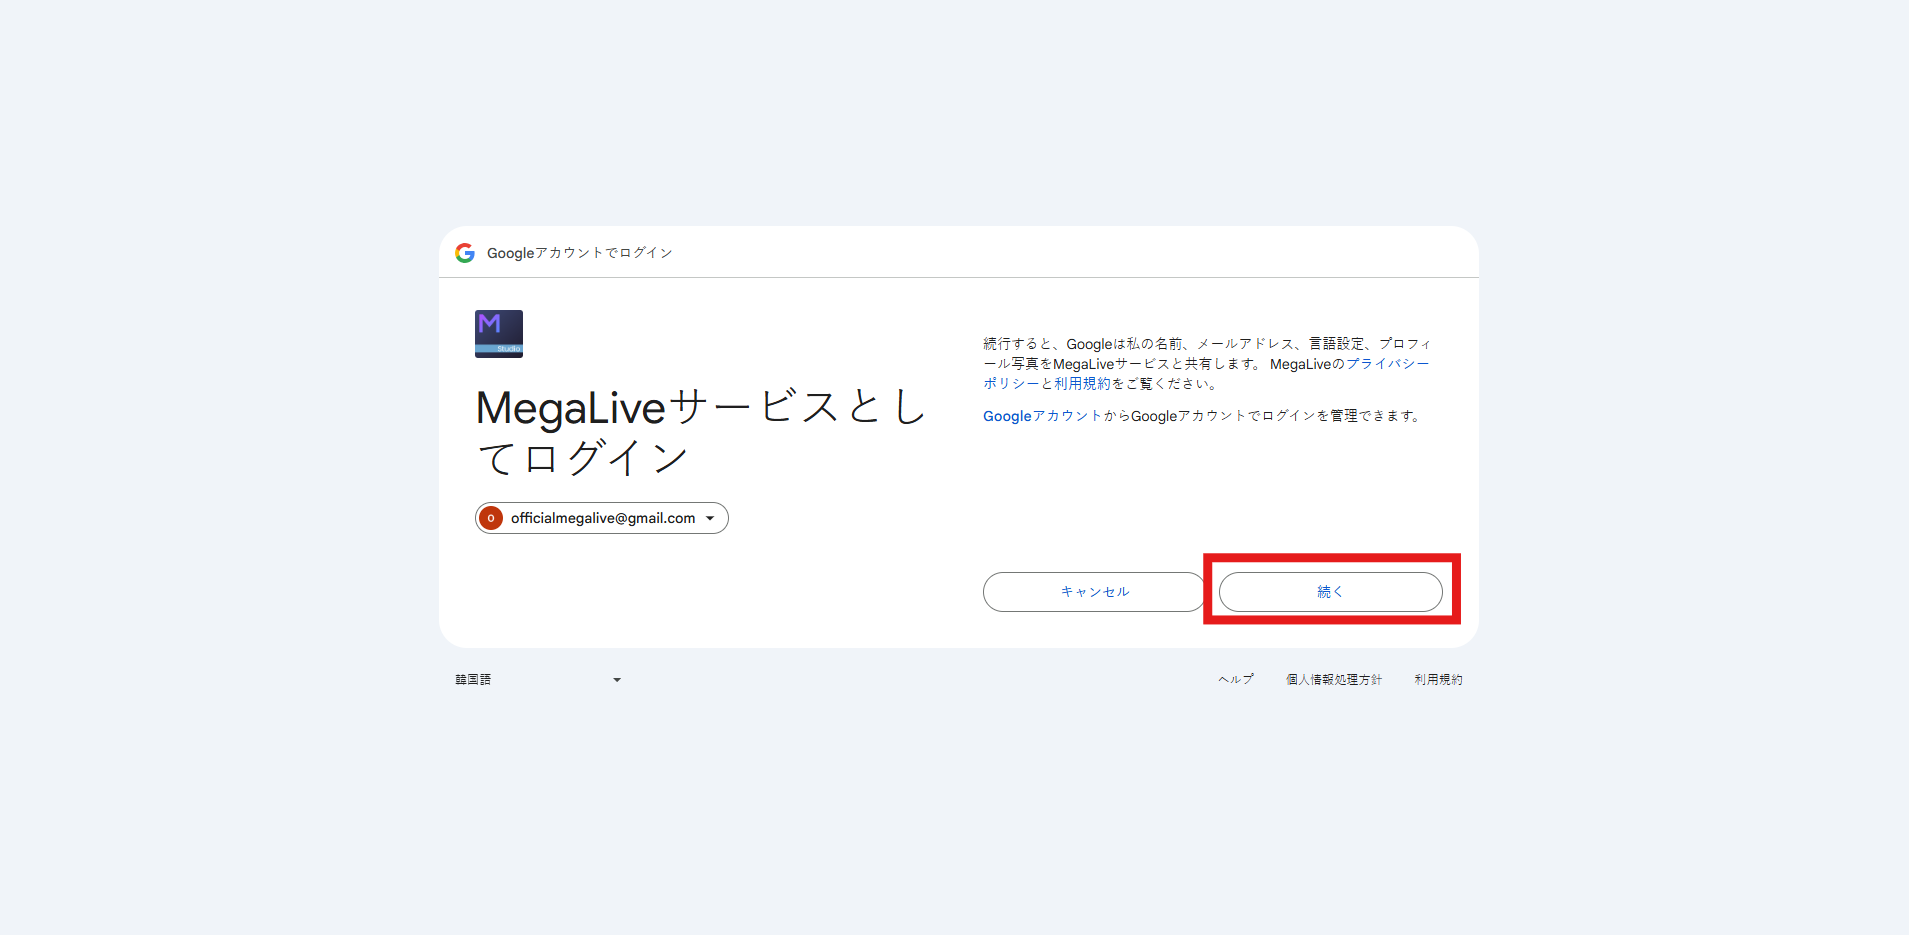Click the Googleアカウントでログイン header text
1909x935 pixels.
click(x=580, y=253)
